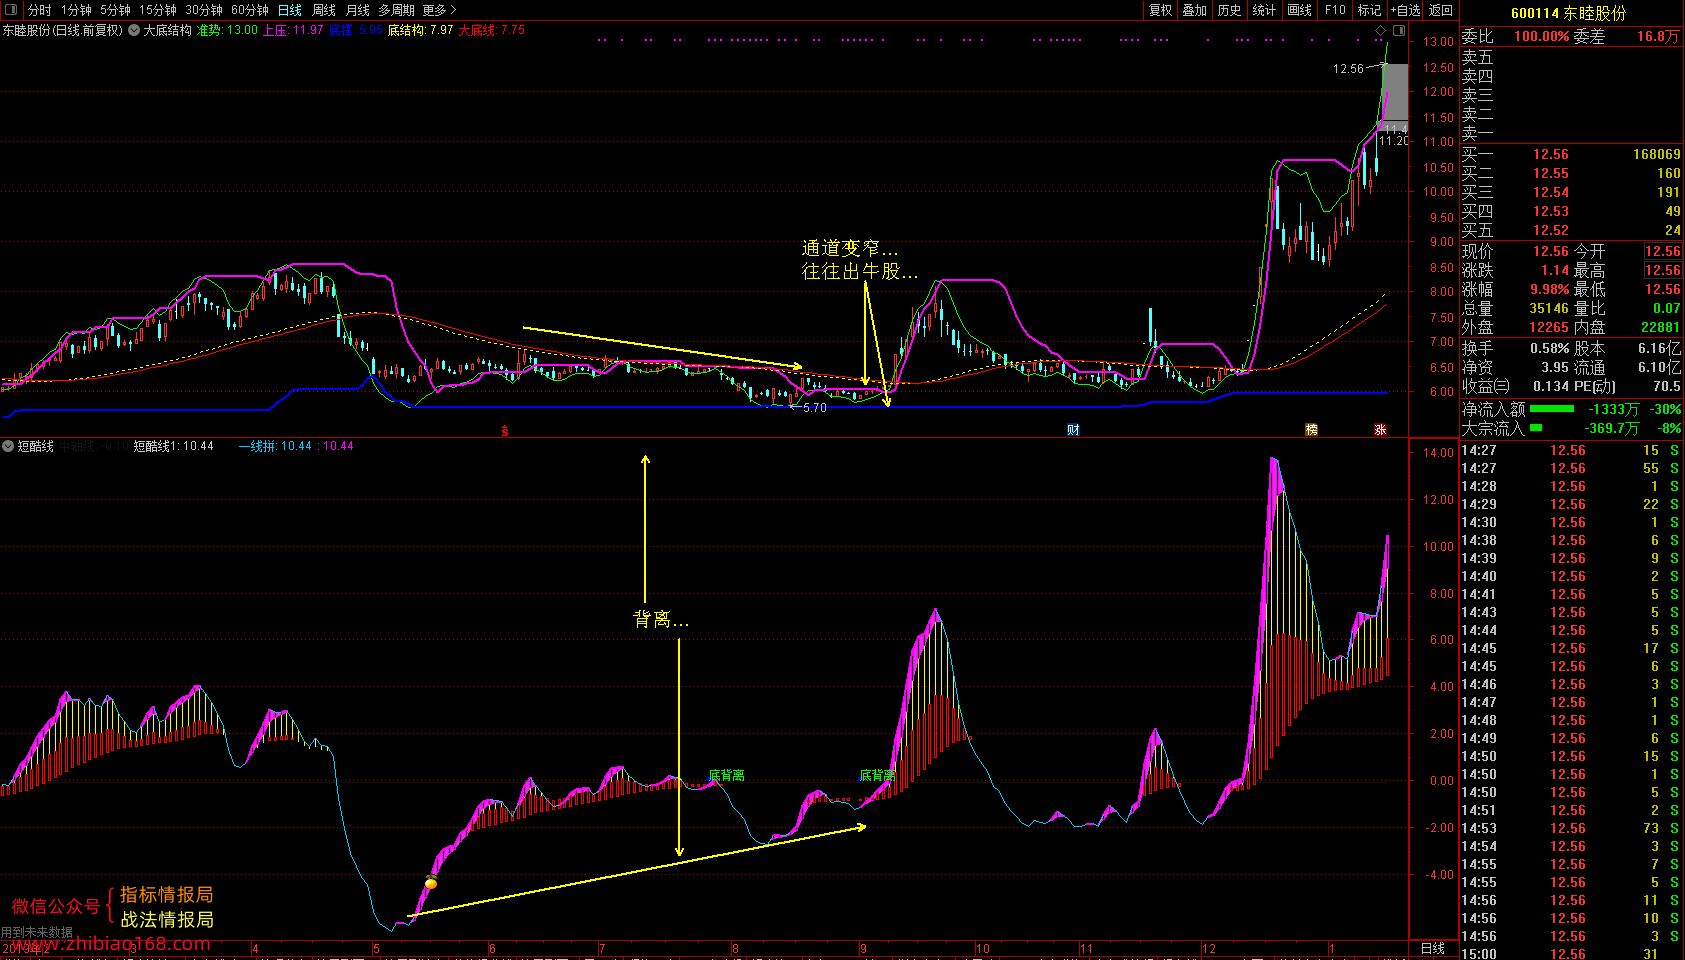Click the 大宗流入 green progress bar

pos(1536,427)
